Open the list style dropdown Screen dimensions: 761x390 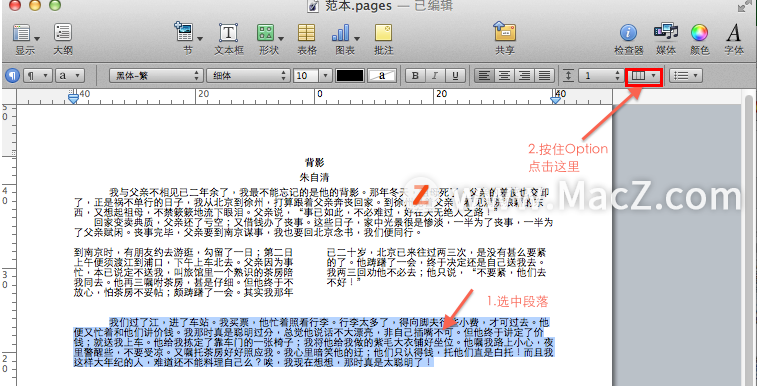pos(686,76)
